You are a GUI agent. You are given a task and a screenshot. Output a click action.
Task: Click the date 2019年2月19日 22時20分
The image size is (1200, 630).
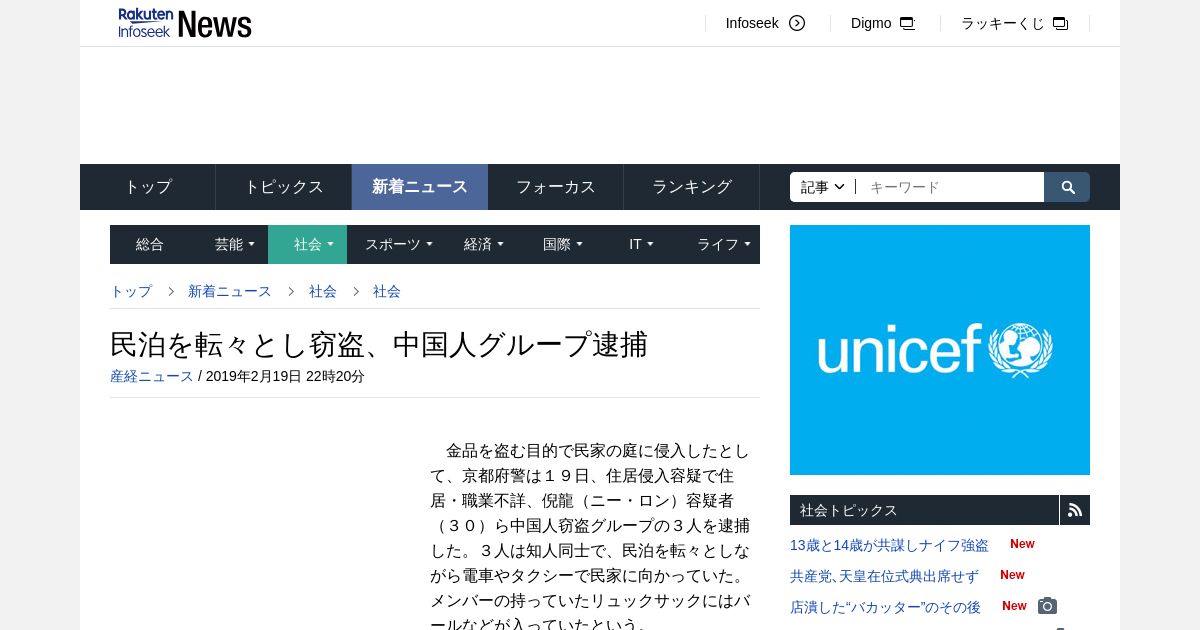pyautogui.click(x=285, y=376)
